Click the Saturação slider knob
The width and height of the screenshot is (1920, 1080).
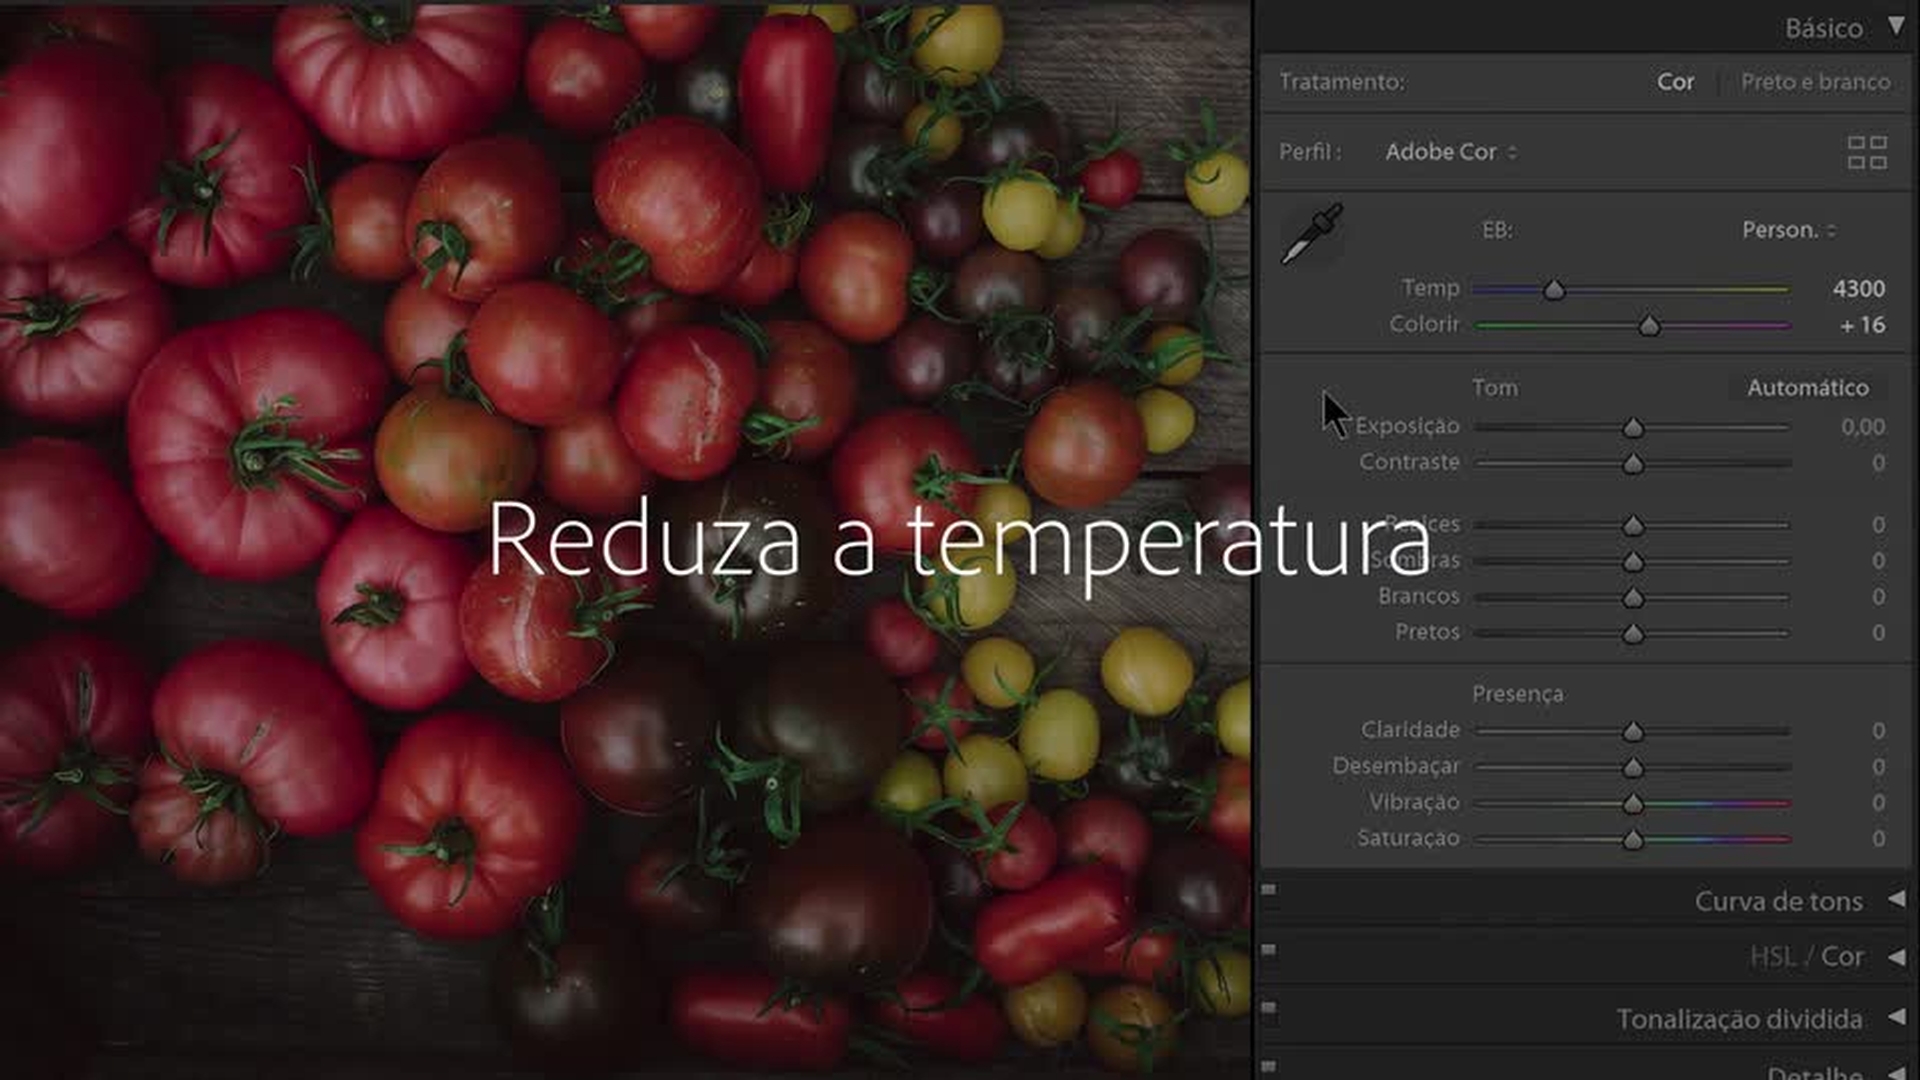click(x=1633, y=840)
